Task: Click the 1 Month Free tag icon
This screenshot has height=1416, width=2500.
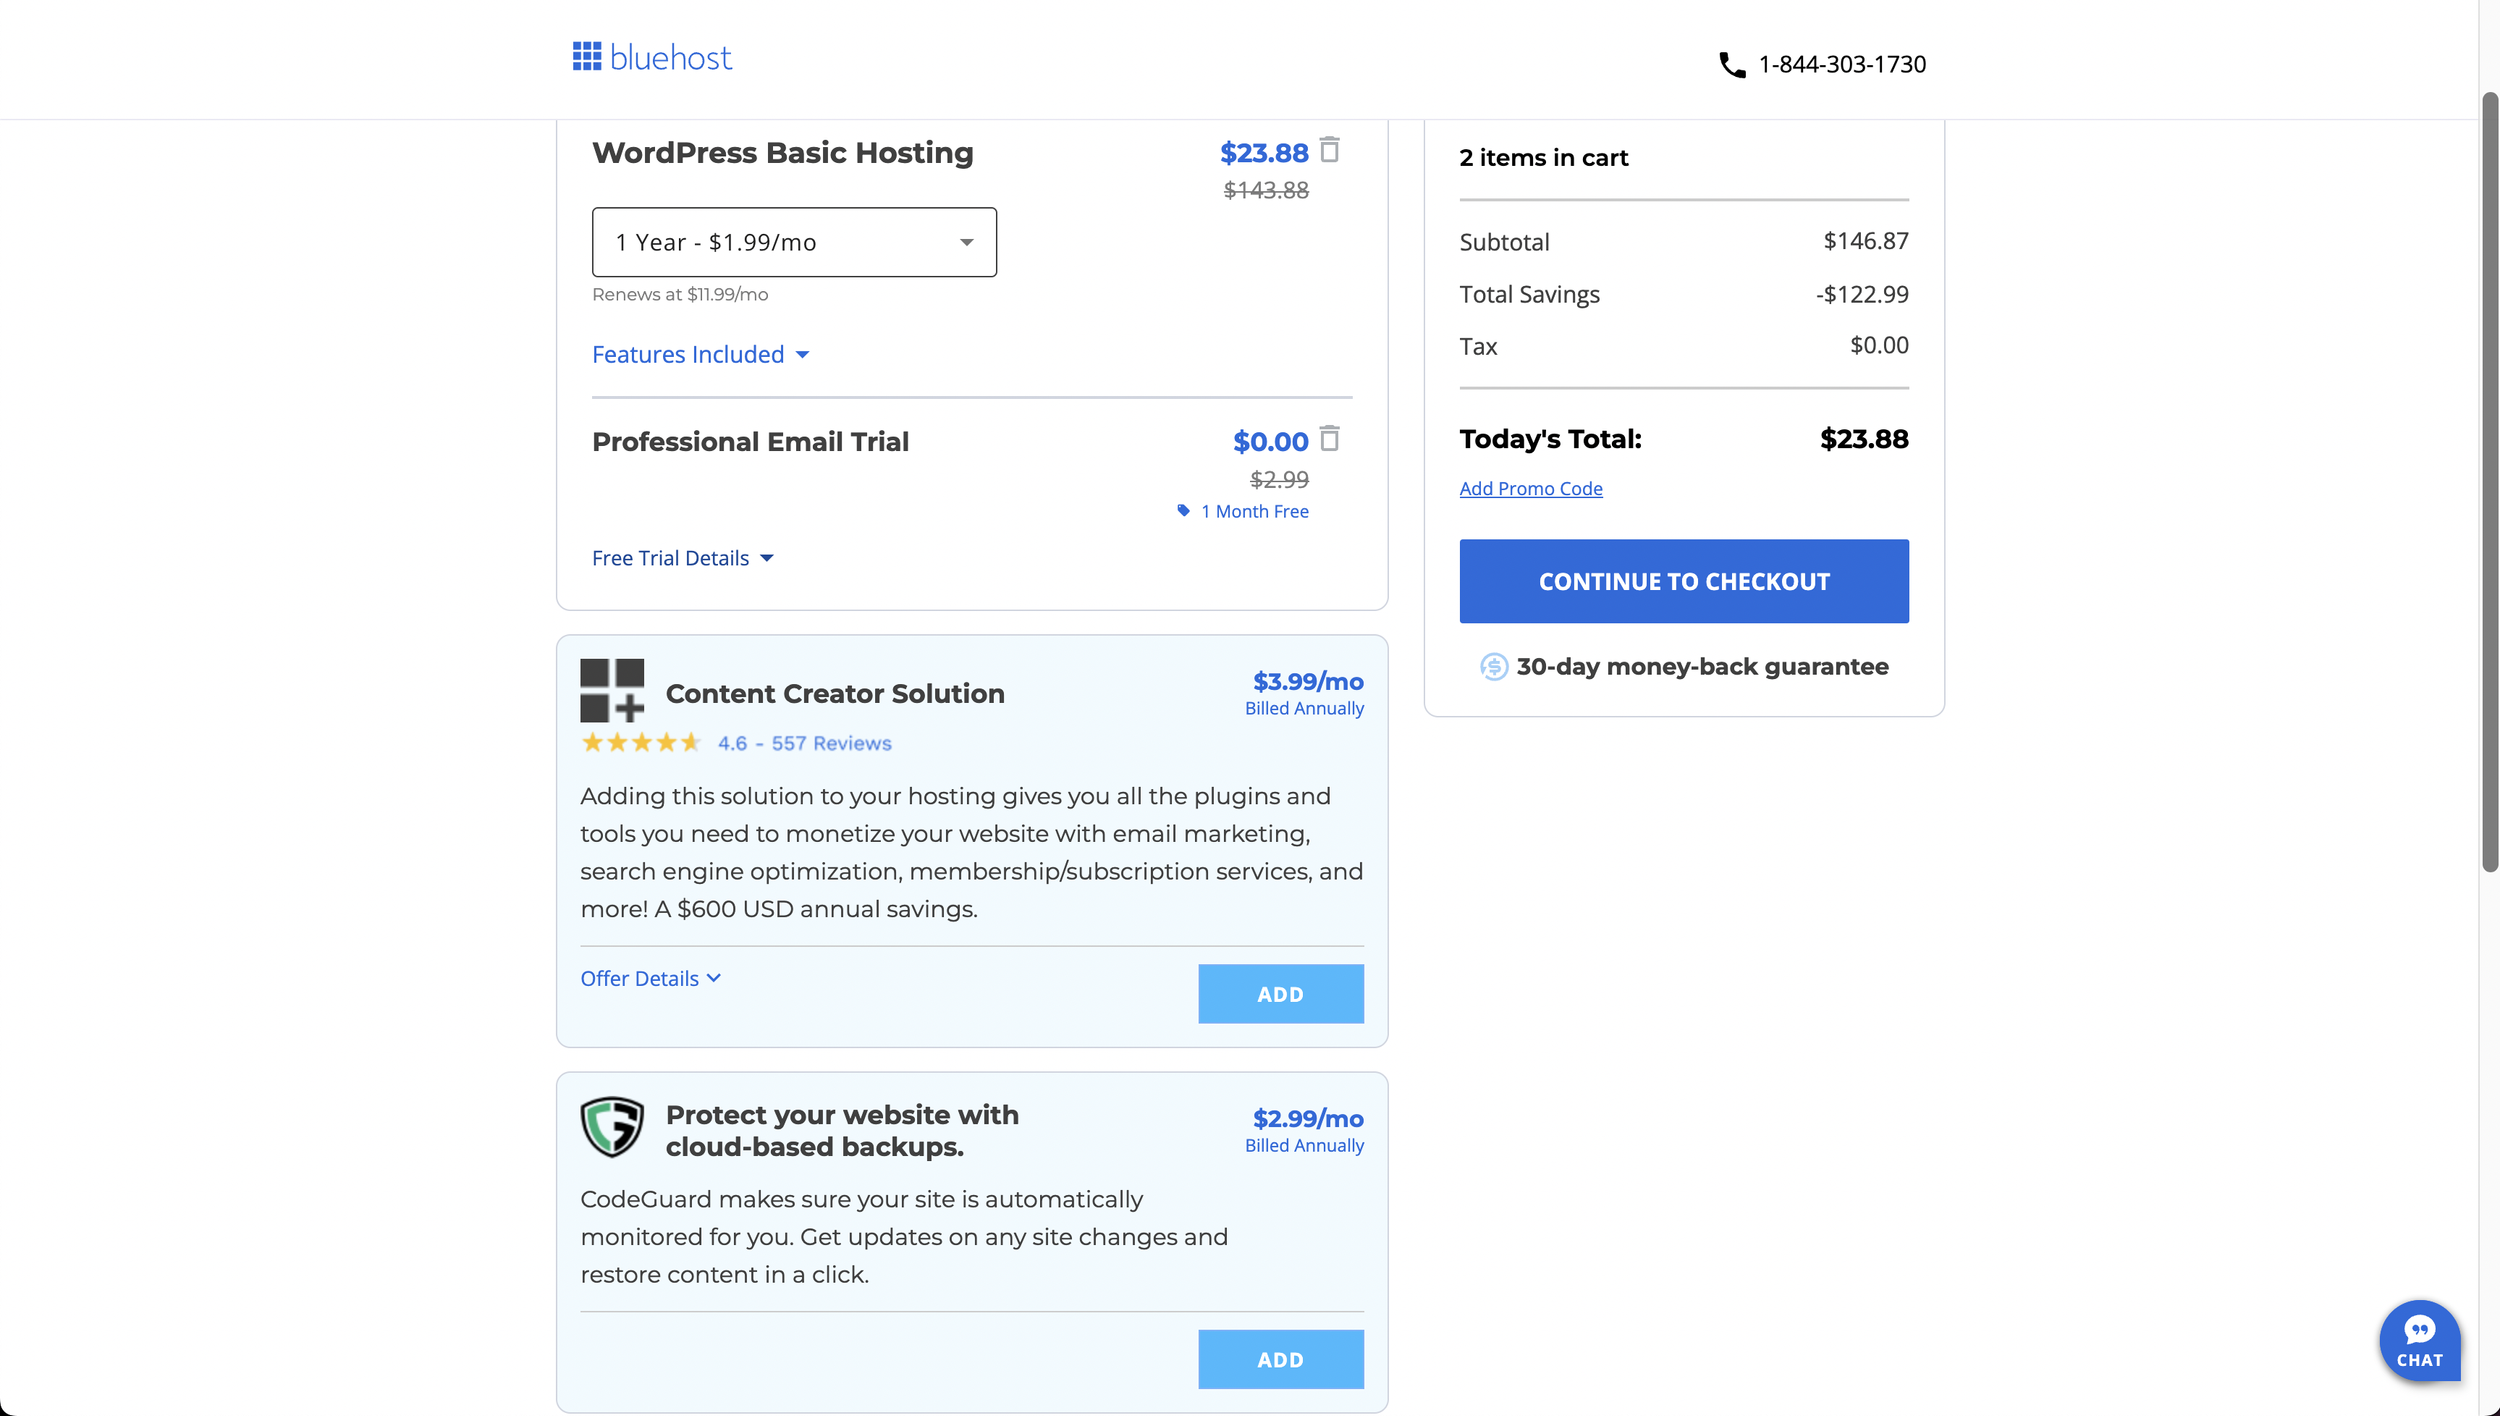Action: pyautogui.click(x=1183, y=511)
